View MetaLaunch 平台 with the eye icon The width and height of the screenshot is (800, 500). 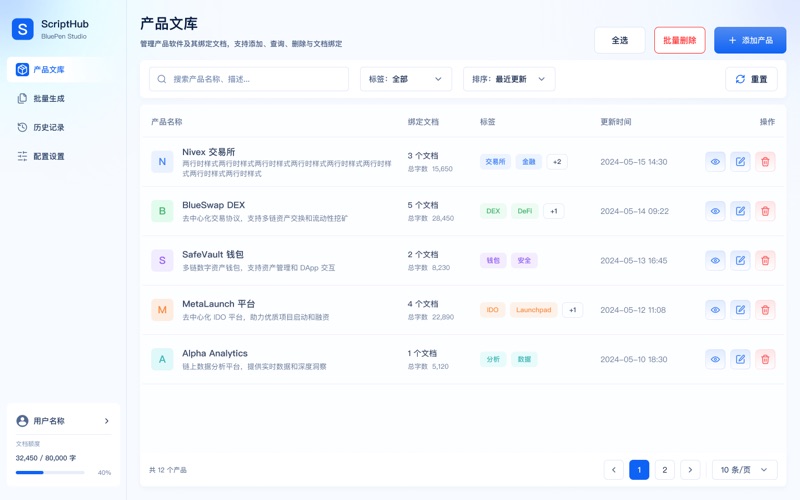(x=715, y=310)
